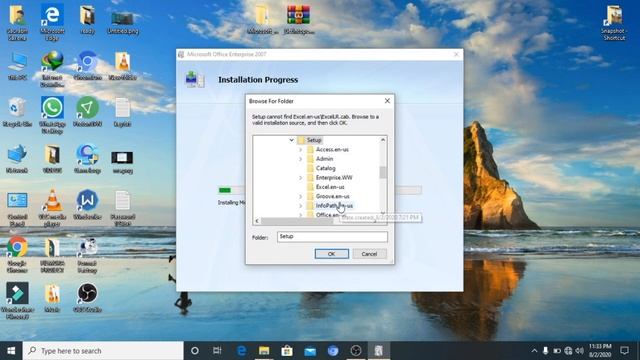
Task: Expand the InfoPath.en-us folder
Action: [300, 206]
